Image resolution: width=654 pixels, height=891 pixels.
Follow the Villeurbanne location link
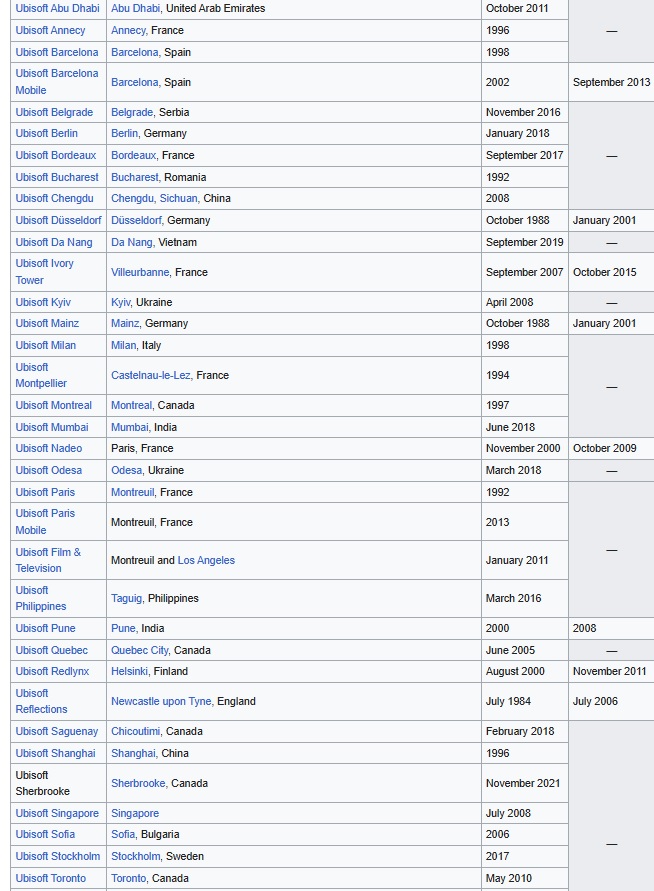point(140,272)
